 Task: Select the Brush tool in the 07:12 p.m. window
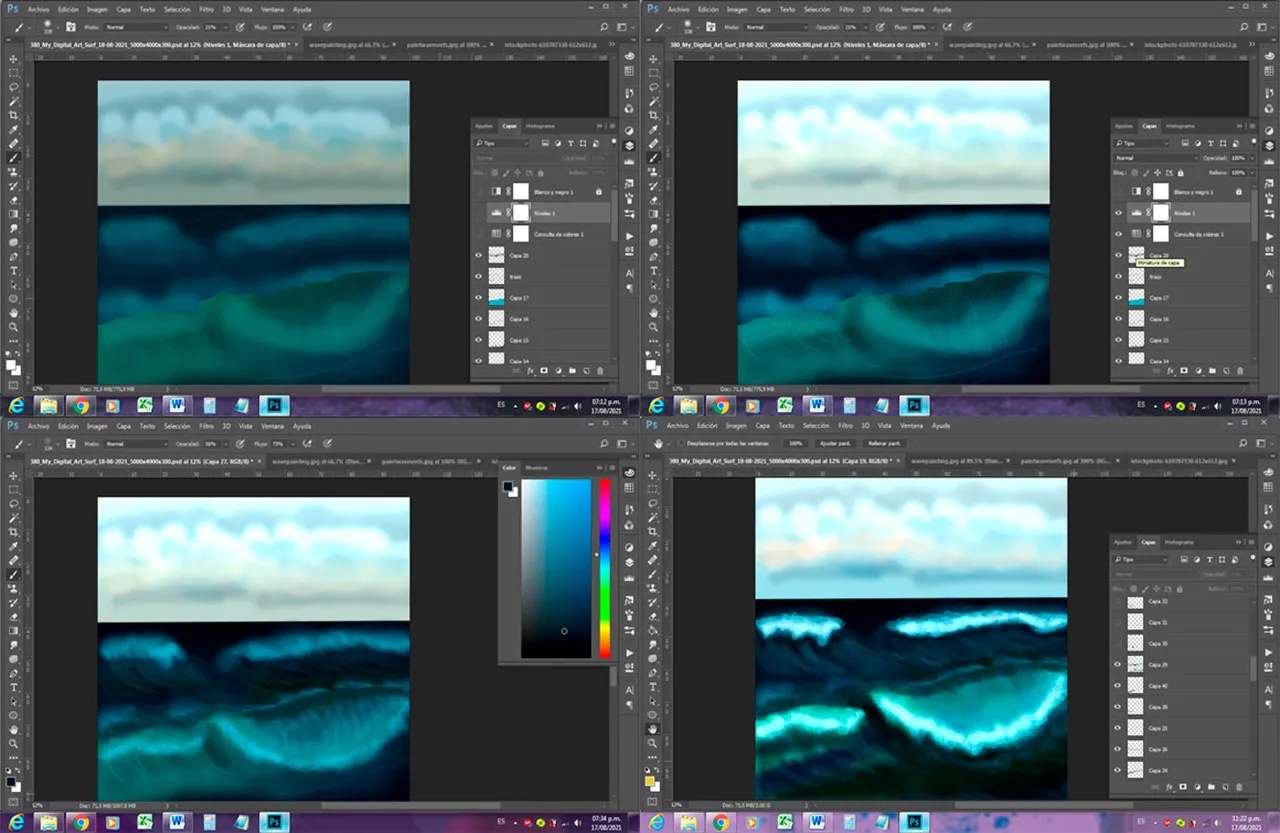coord(14,158)
